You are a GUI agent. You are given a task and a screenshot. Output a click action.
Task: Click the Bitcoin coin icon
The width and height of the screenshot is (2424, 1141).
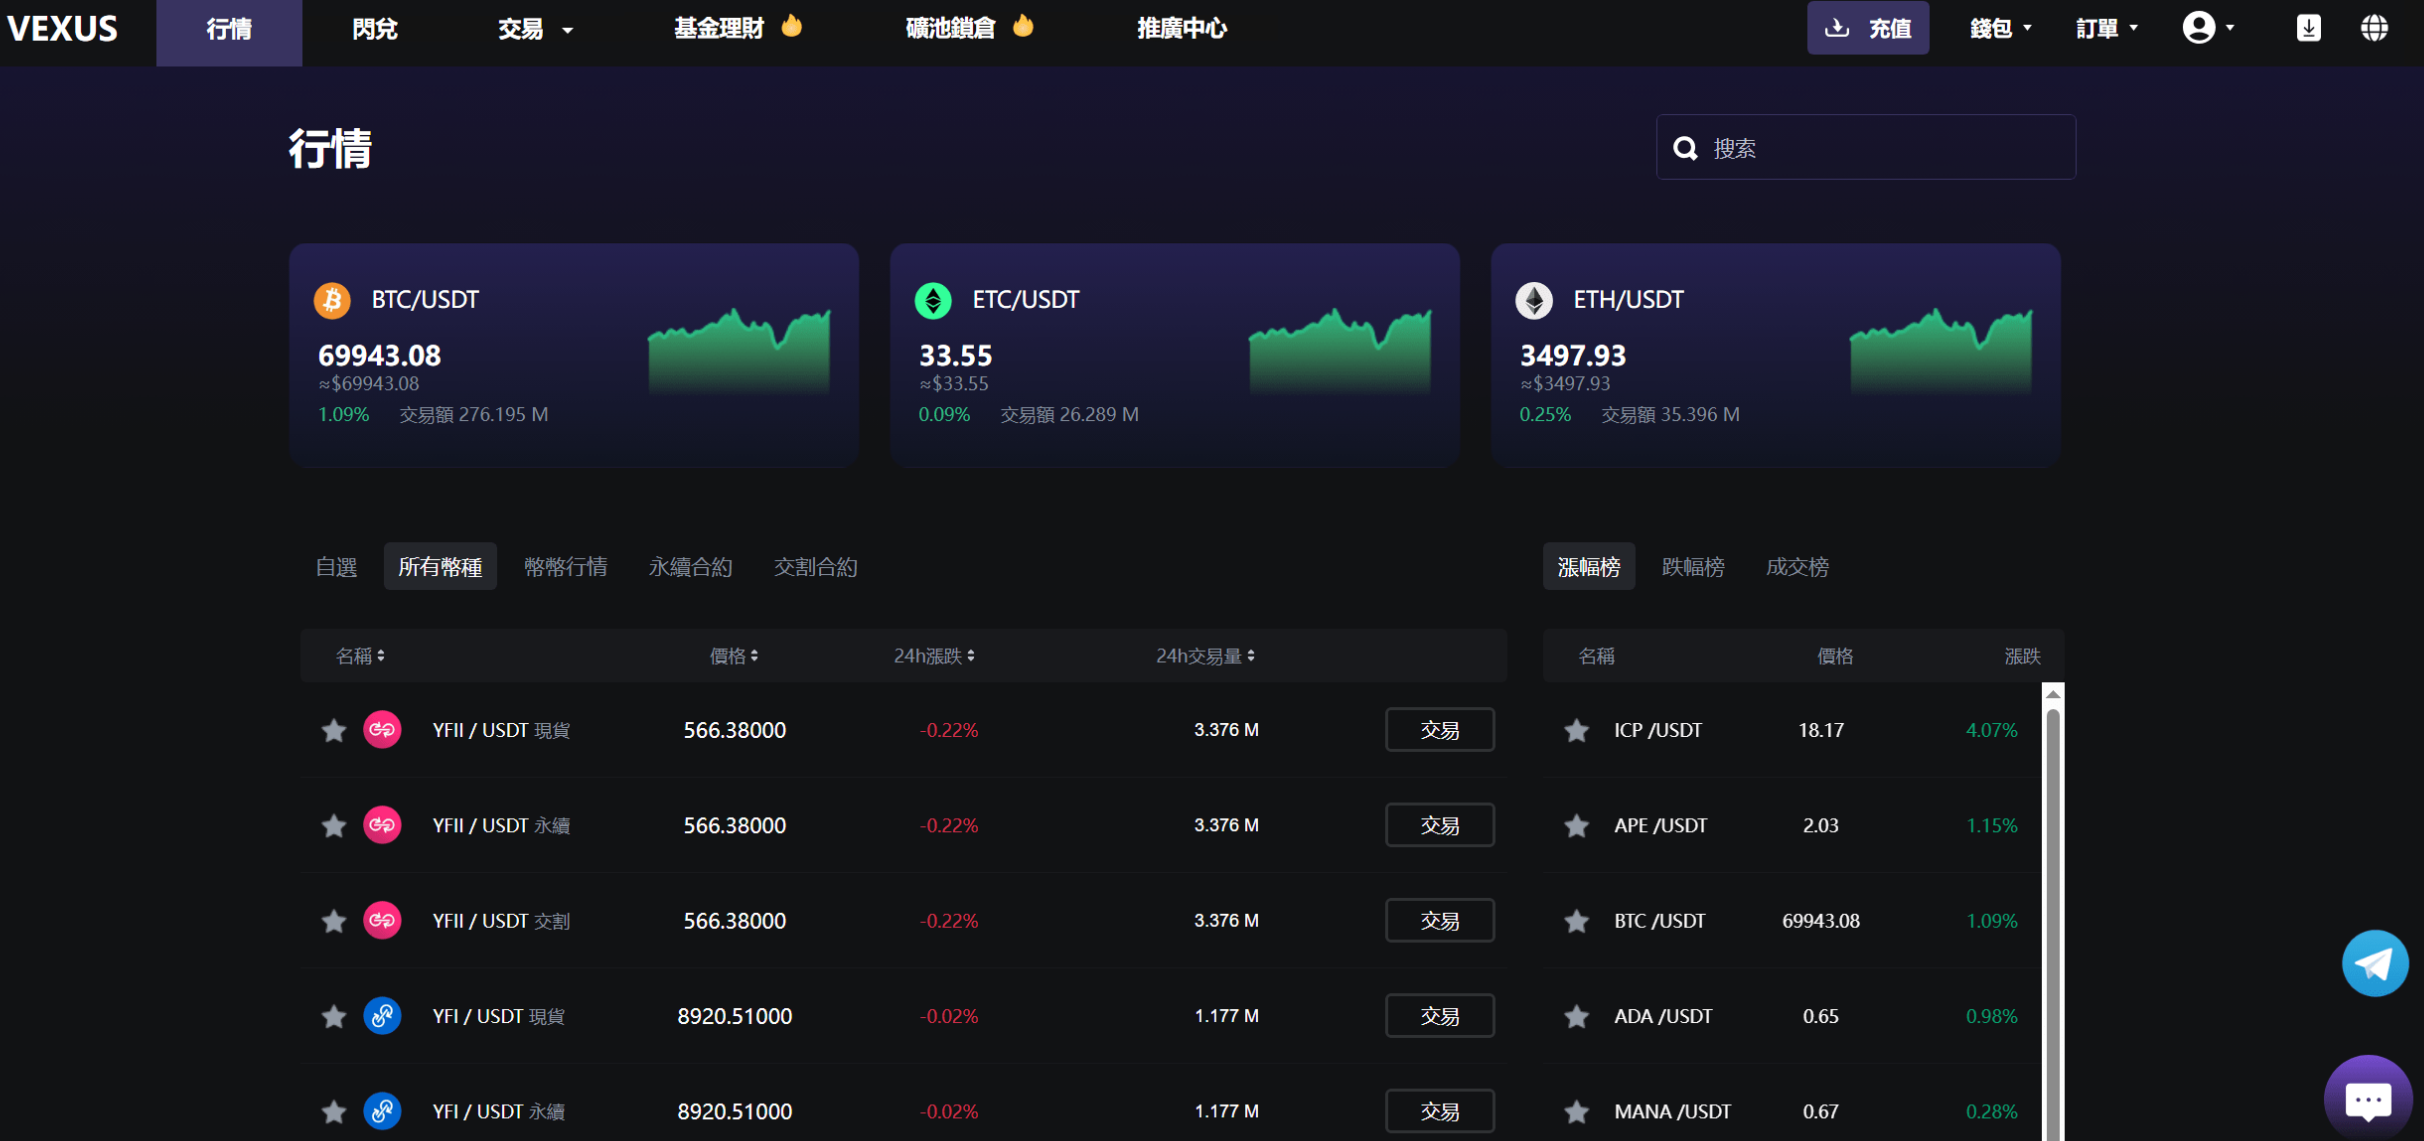point(332,299)
